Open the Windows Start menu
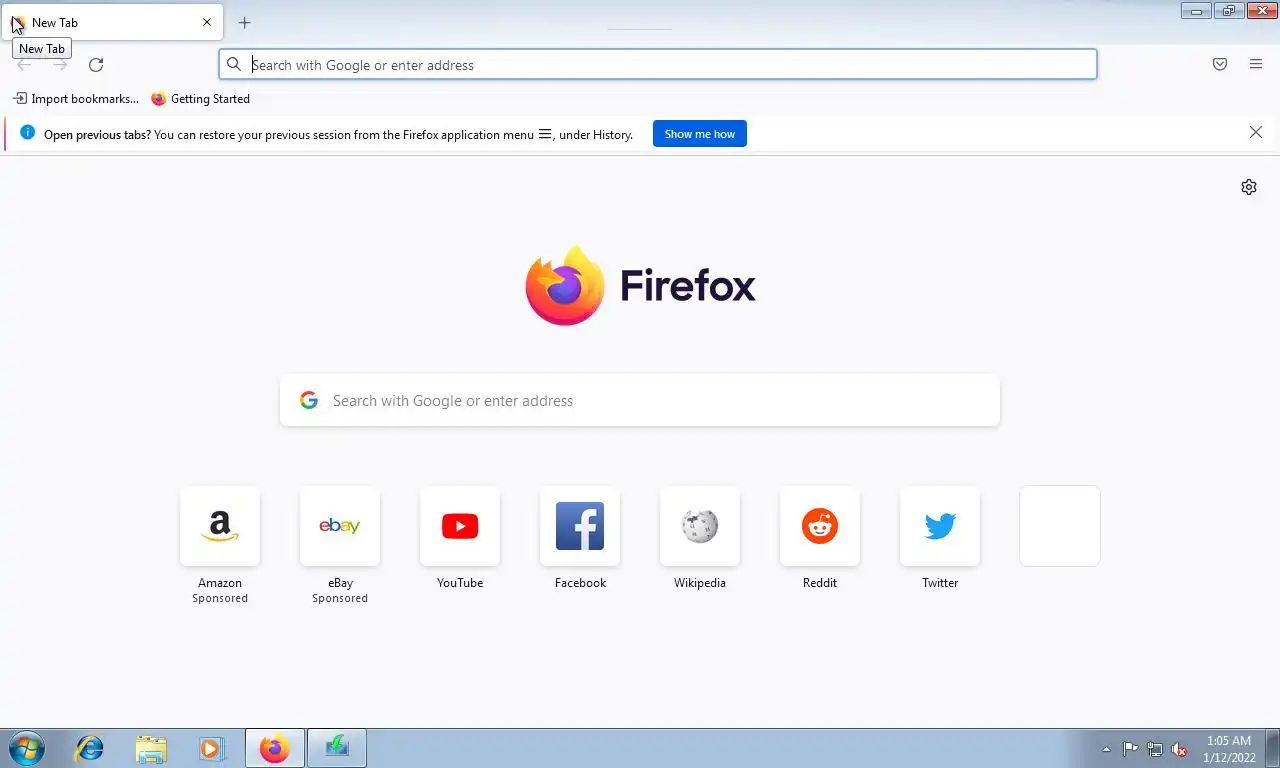The width and height of the screenshot is (1280, 768). coord(27,748)
